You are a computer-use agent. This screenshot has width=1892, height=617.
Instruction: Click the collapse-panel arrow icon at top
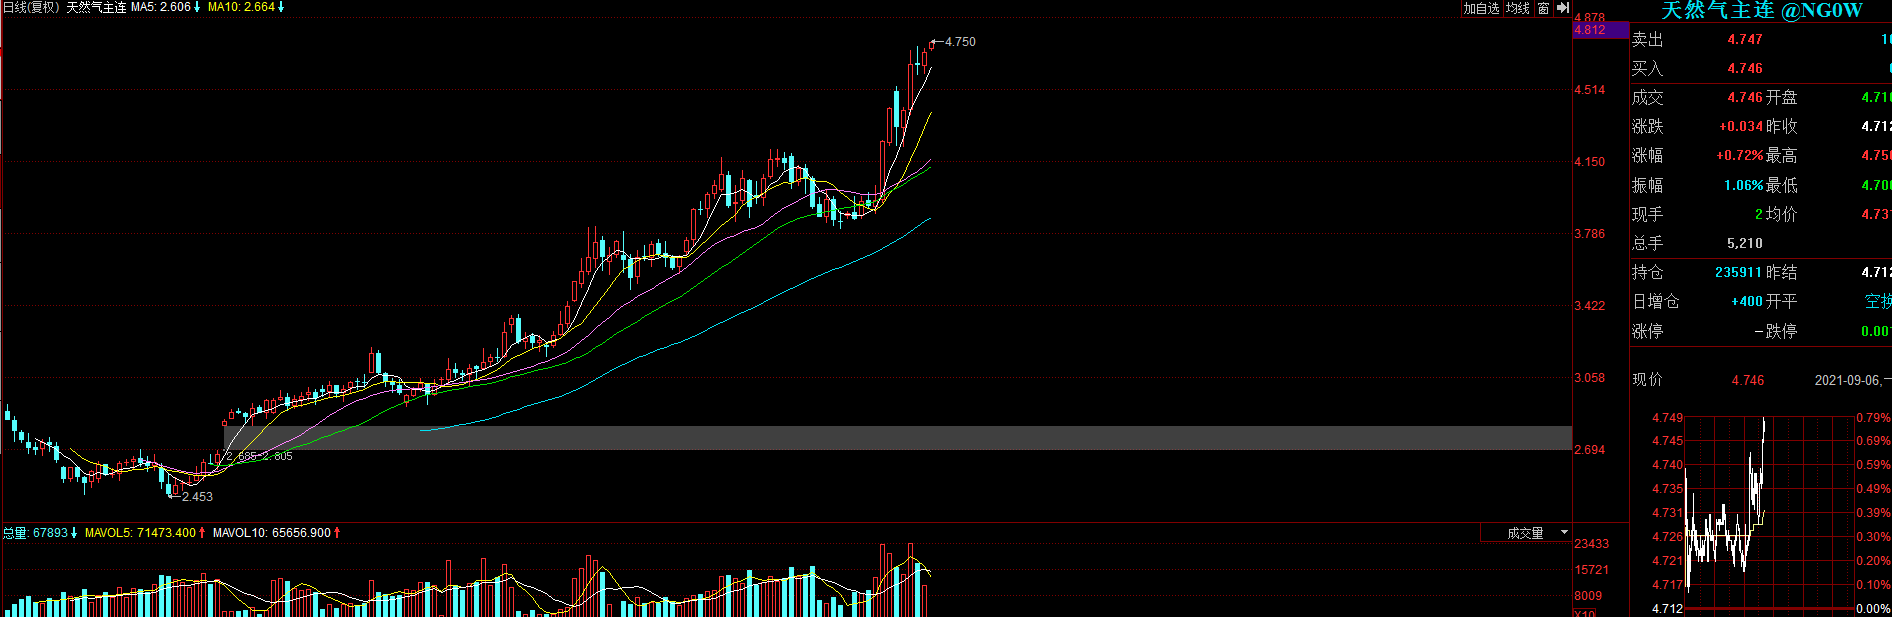point(1563,8)
